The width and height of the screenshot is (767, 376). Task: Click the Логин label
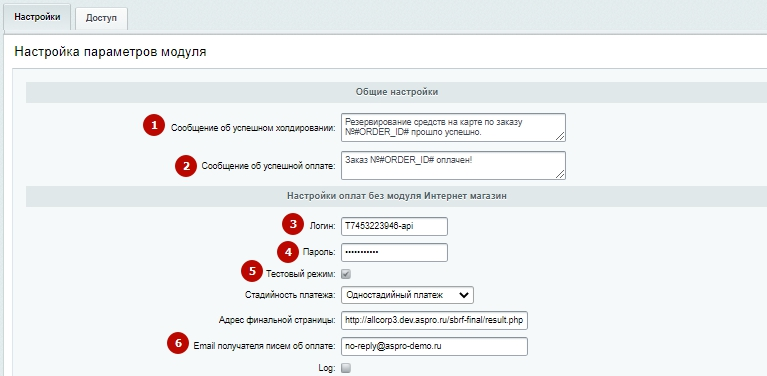coord(323,226)
